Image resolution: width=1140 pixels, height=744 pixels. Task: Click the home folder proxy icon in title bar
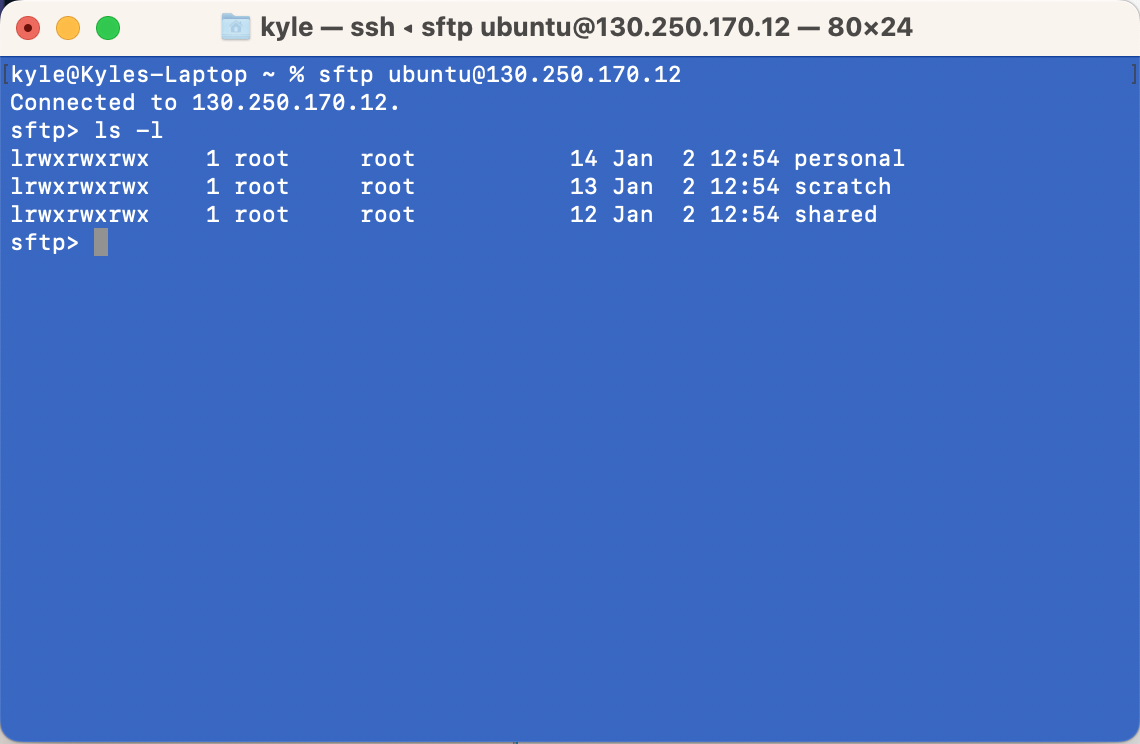(x=236, y=28)
